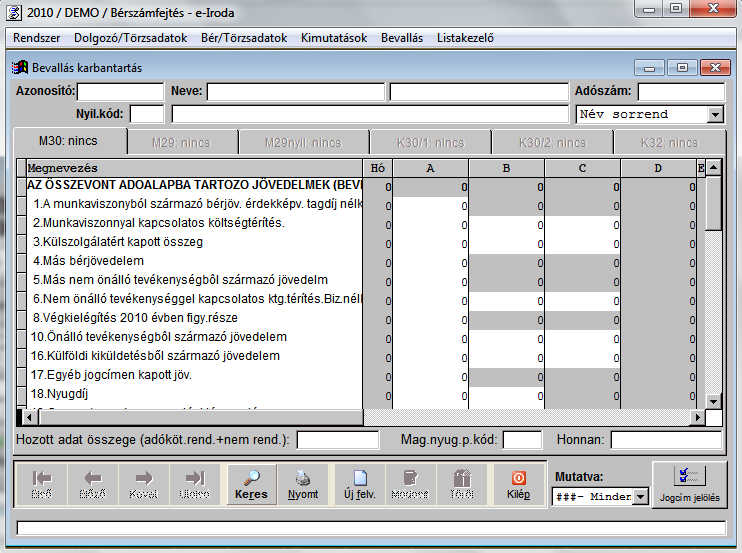Image resolution: width=742 pixels, height=553 pixels.
Task: Click the Módosít edit icon
Action: point(408,483)
